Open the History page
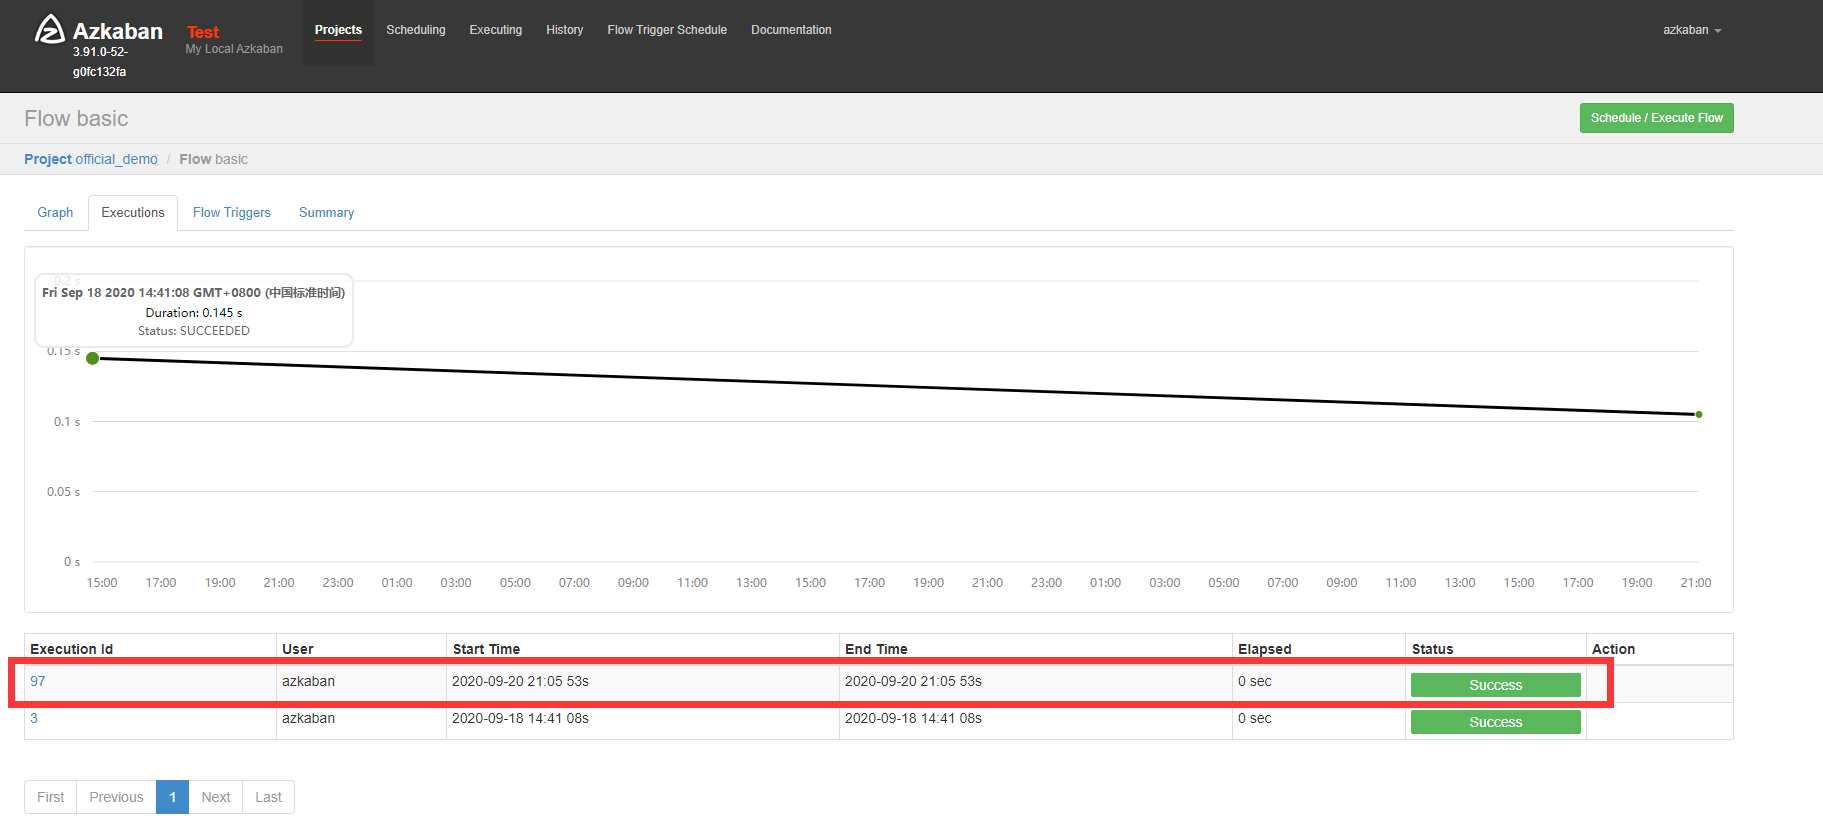 (x=565, y=30)
